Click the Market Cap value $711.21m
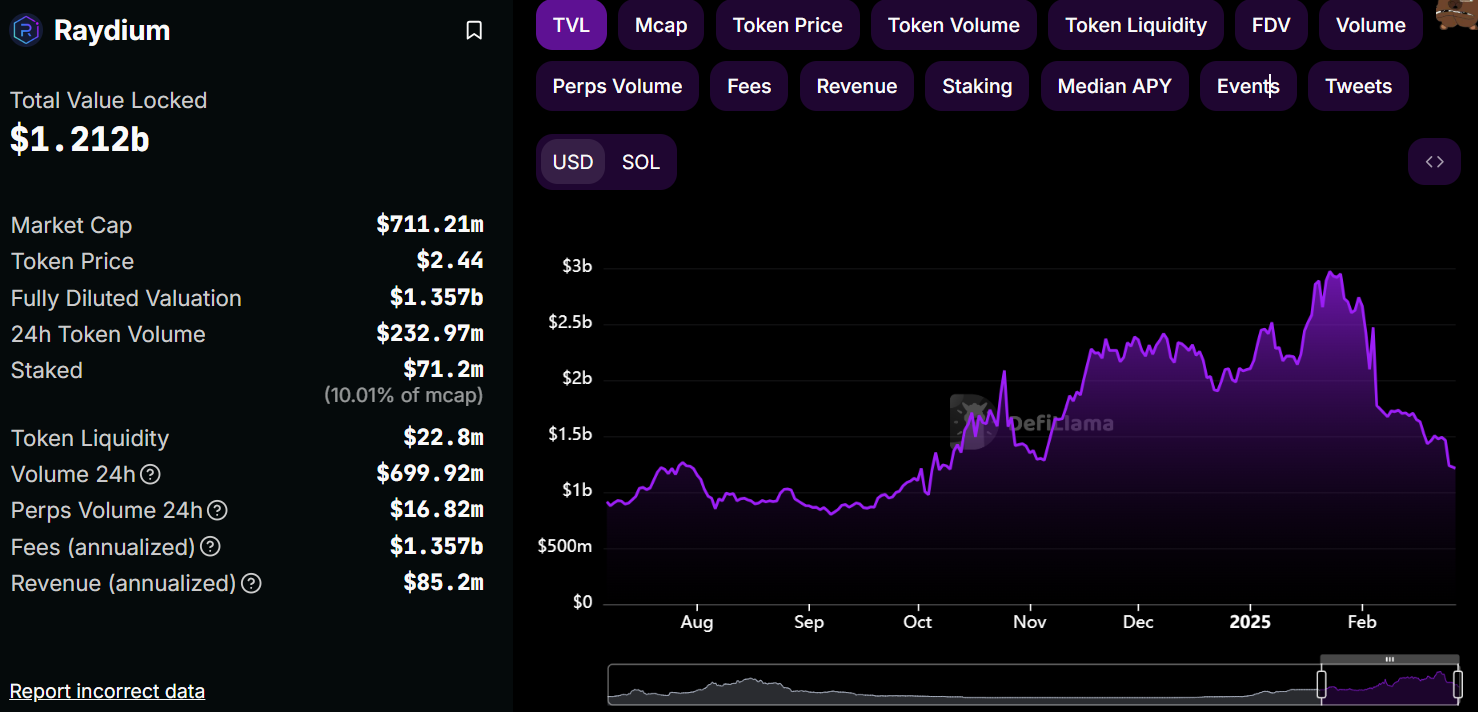 click(x=430, y=225)
